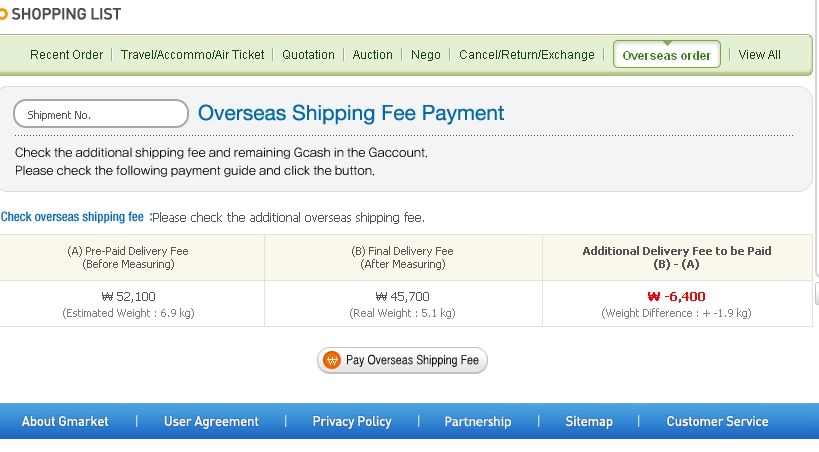Click the Shipment No. input field
The height and width of the screenshot is (452, 819).
101,114
